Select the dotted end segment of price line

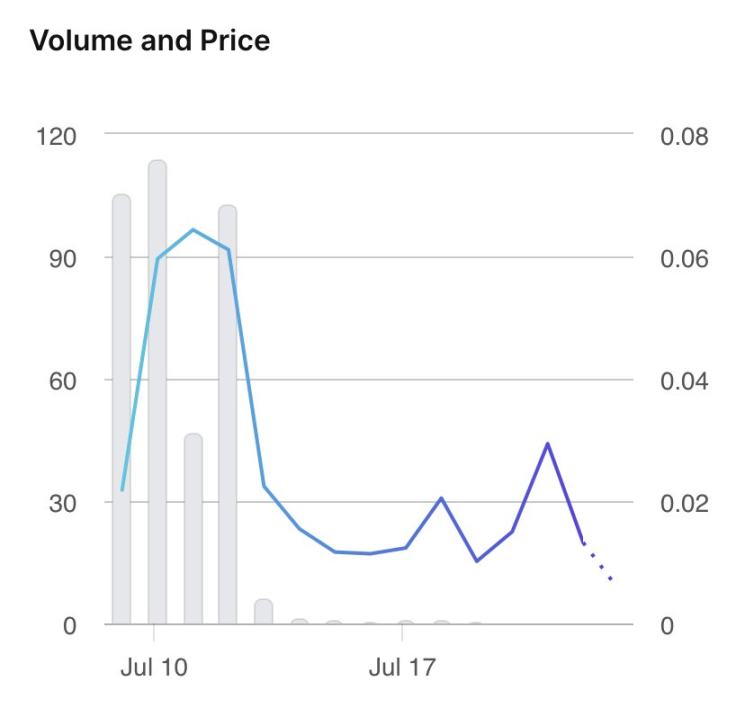pos(597,562)
